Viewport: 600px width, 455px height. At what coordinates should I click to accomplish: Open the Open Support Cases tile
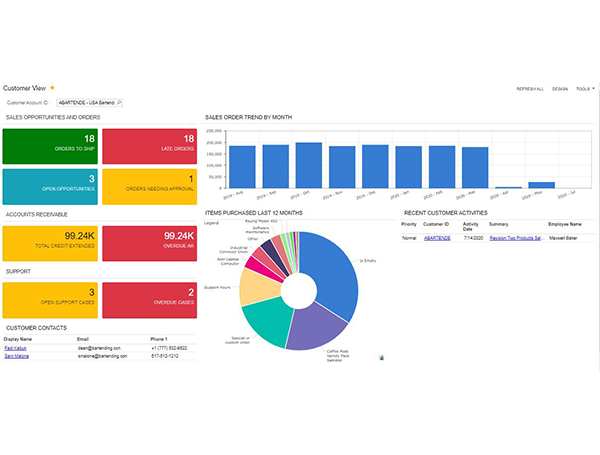(50, 299)
